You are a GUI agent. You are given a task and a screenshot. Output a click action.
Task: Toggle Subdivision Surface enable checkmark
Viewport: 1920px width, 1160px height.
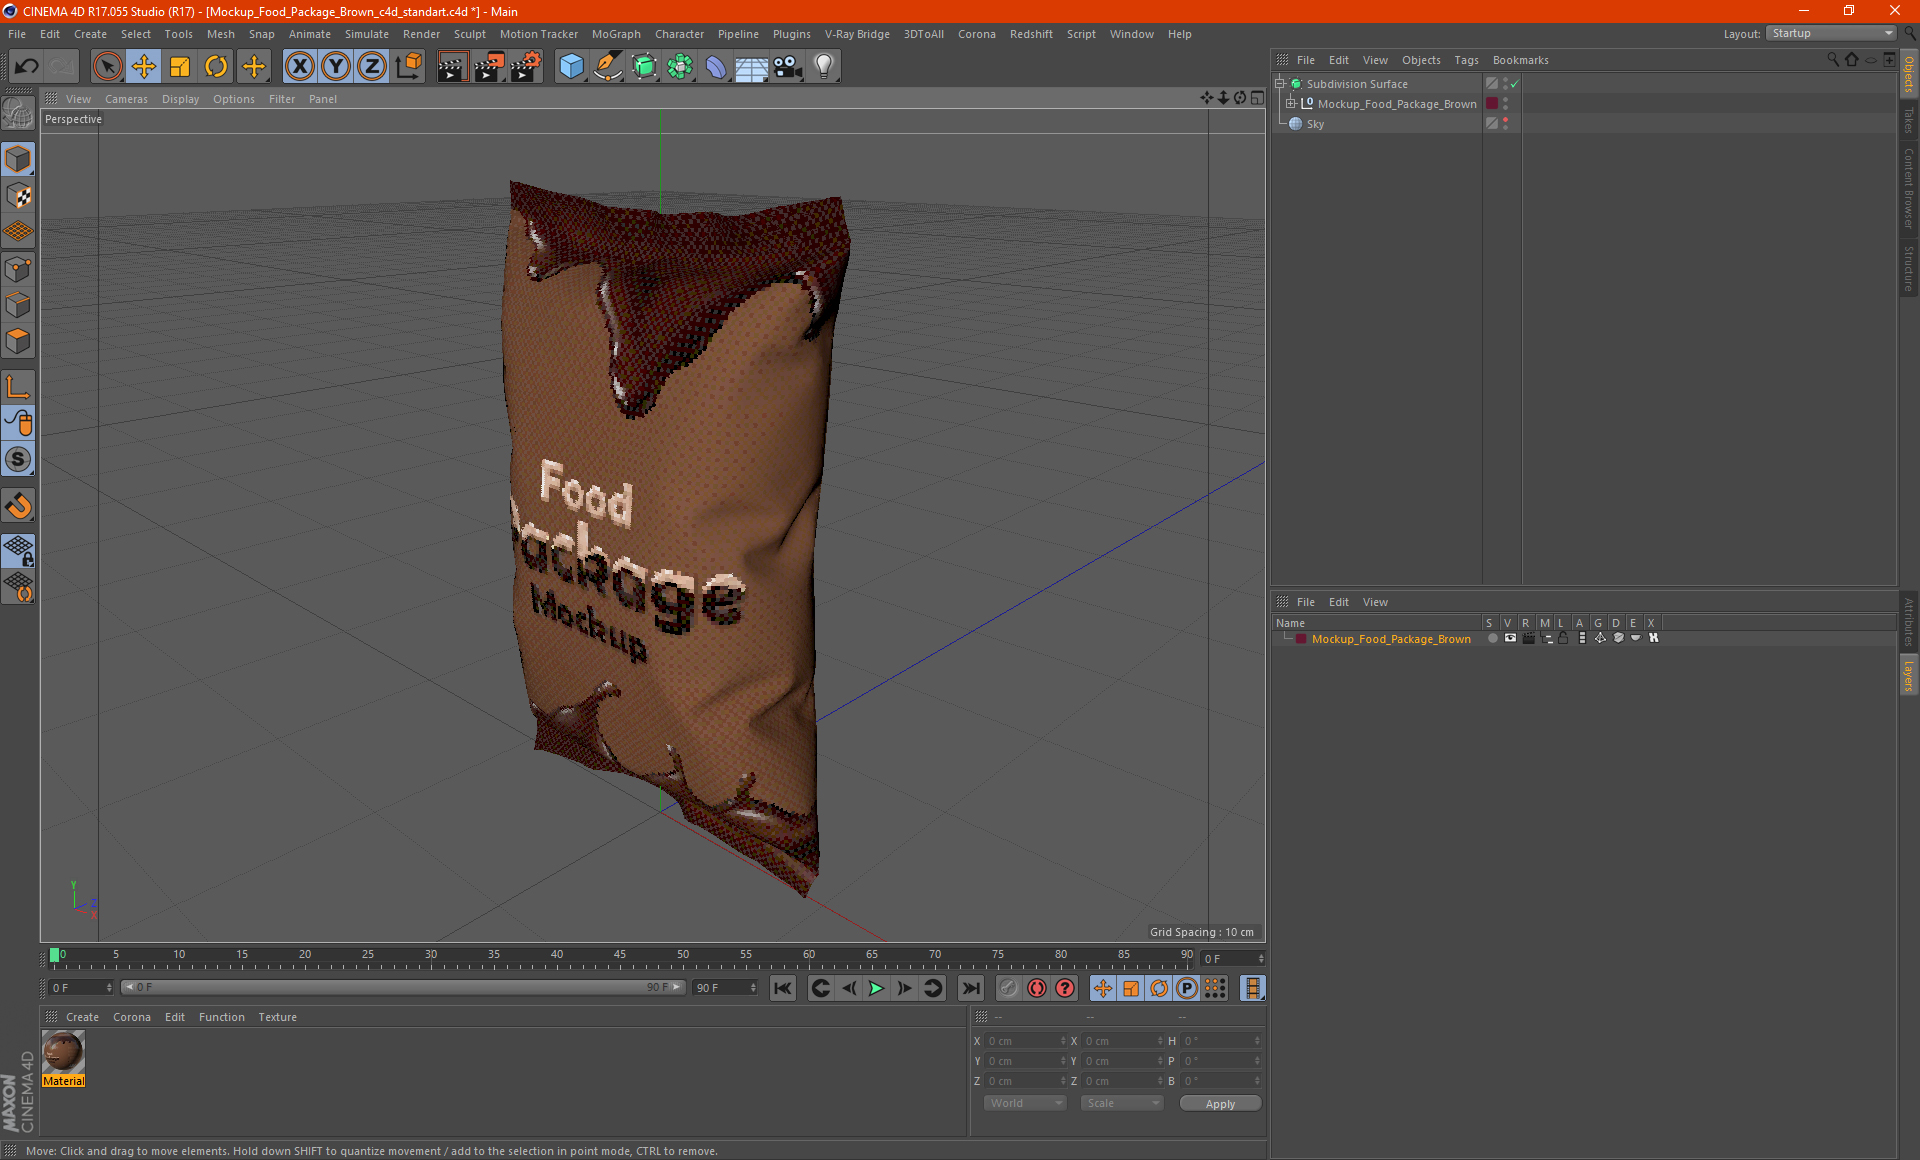tap(1515, 84)
